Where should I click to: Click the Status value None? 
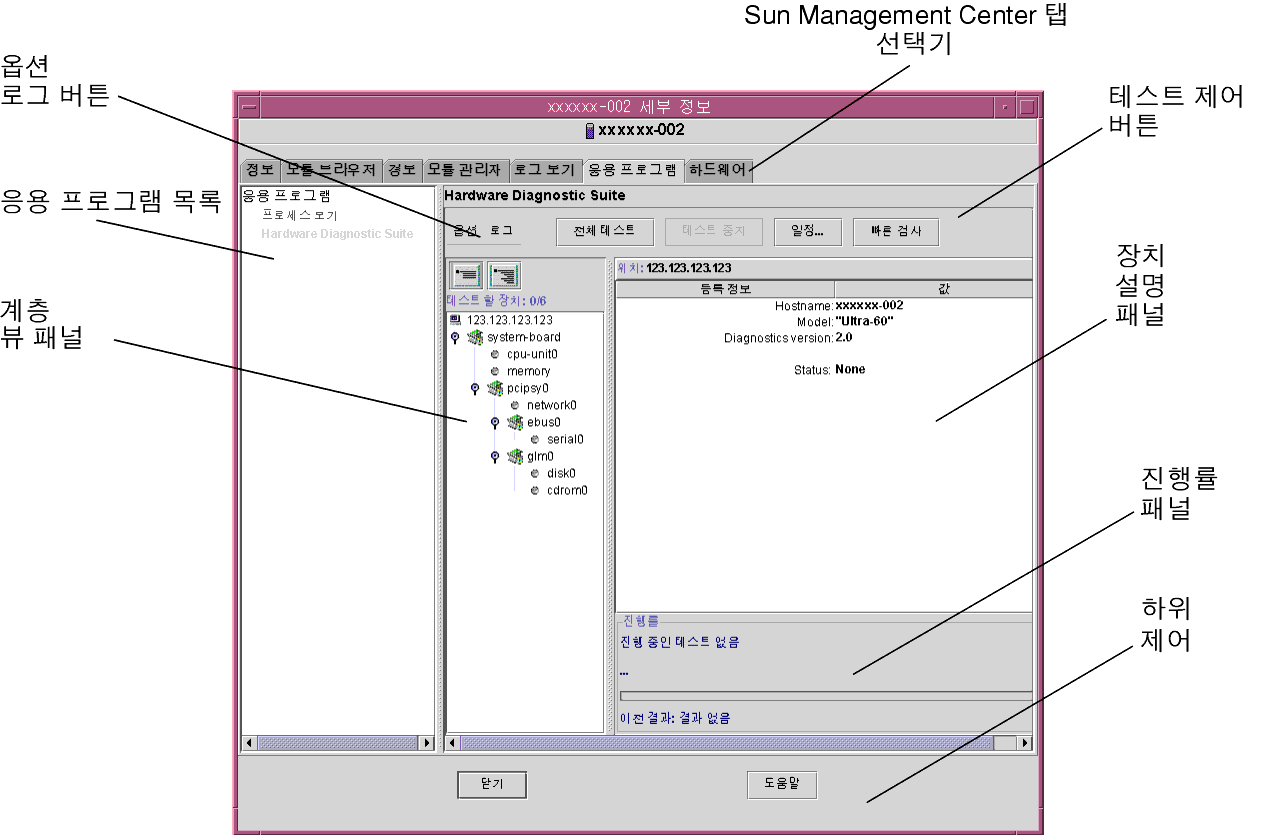[850, 369]
